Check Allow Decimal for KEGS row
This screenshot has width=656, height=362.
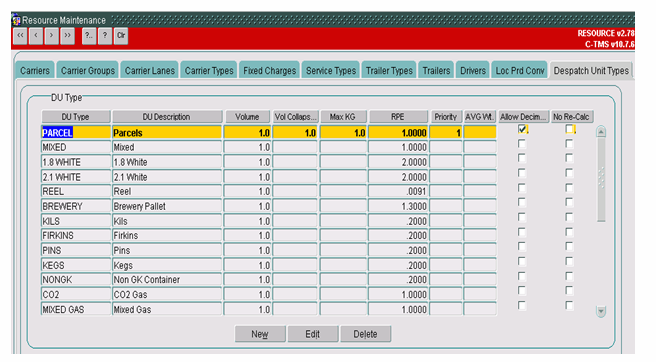[522, 262]
